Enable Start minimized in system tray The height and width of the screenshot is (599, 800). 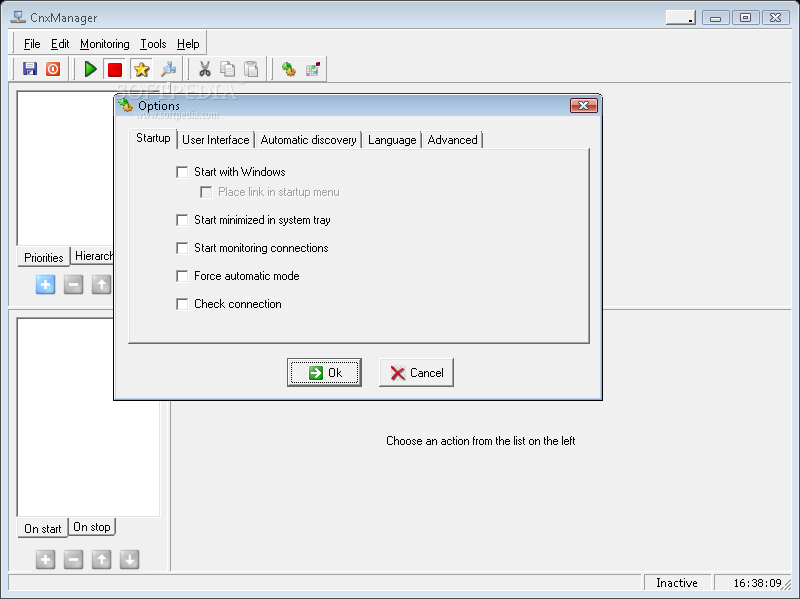(x=182, y=220)
